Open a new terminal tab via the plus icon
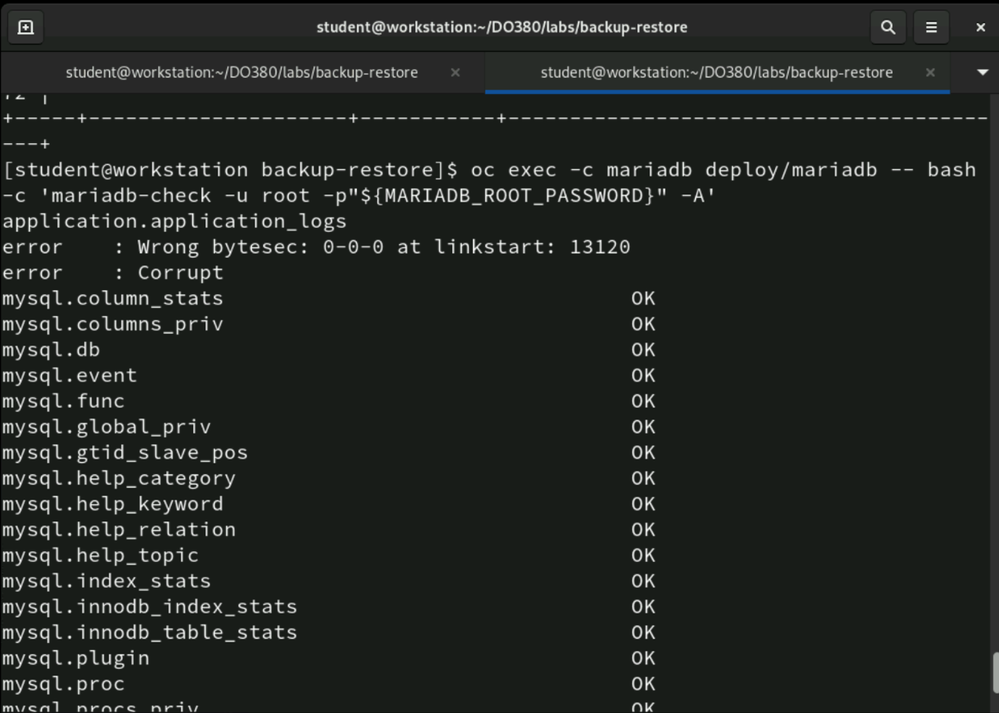999x713 pixels. pos(25,27)
